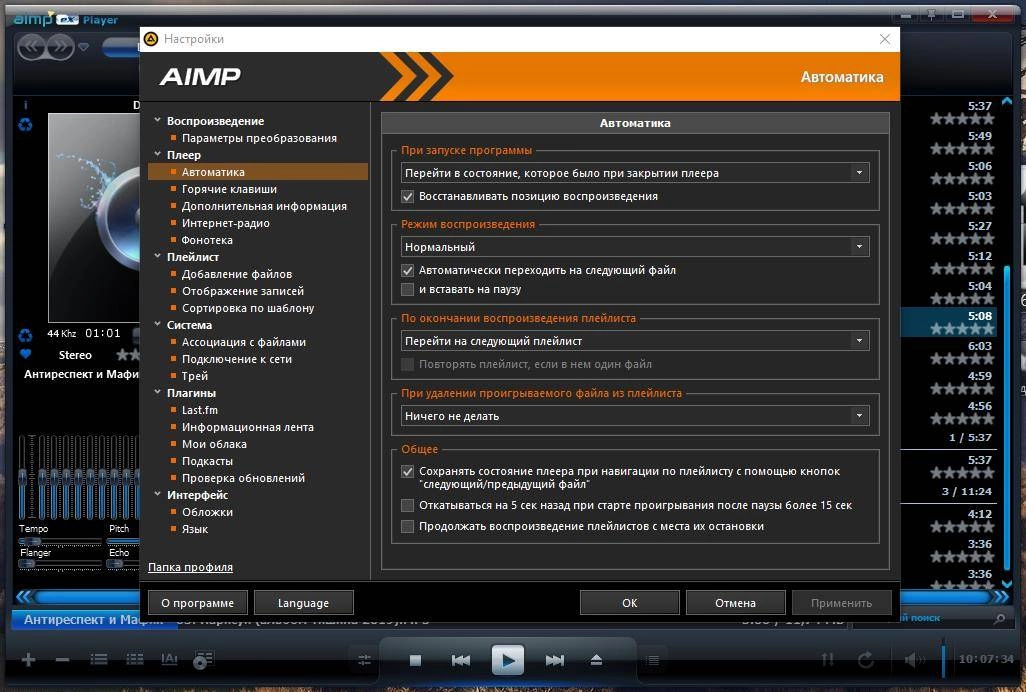The width and height of the screenshot is (1026, 692).
Task: Click the 'Отмена' button
Action: [x=735, y=603]
